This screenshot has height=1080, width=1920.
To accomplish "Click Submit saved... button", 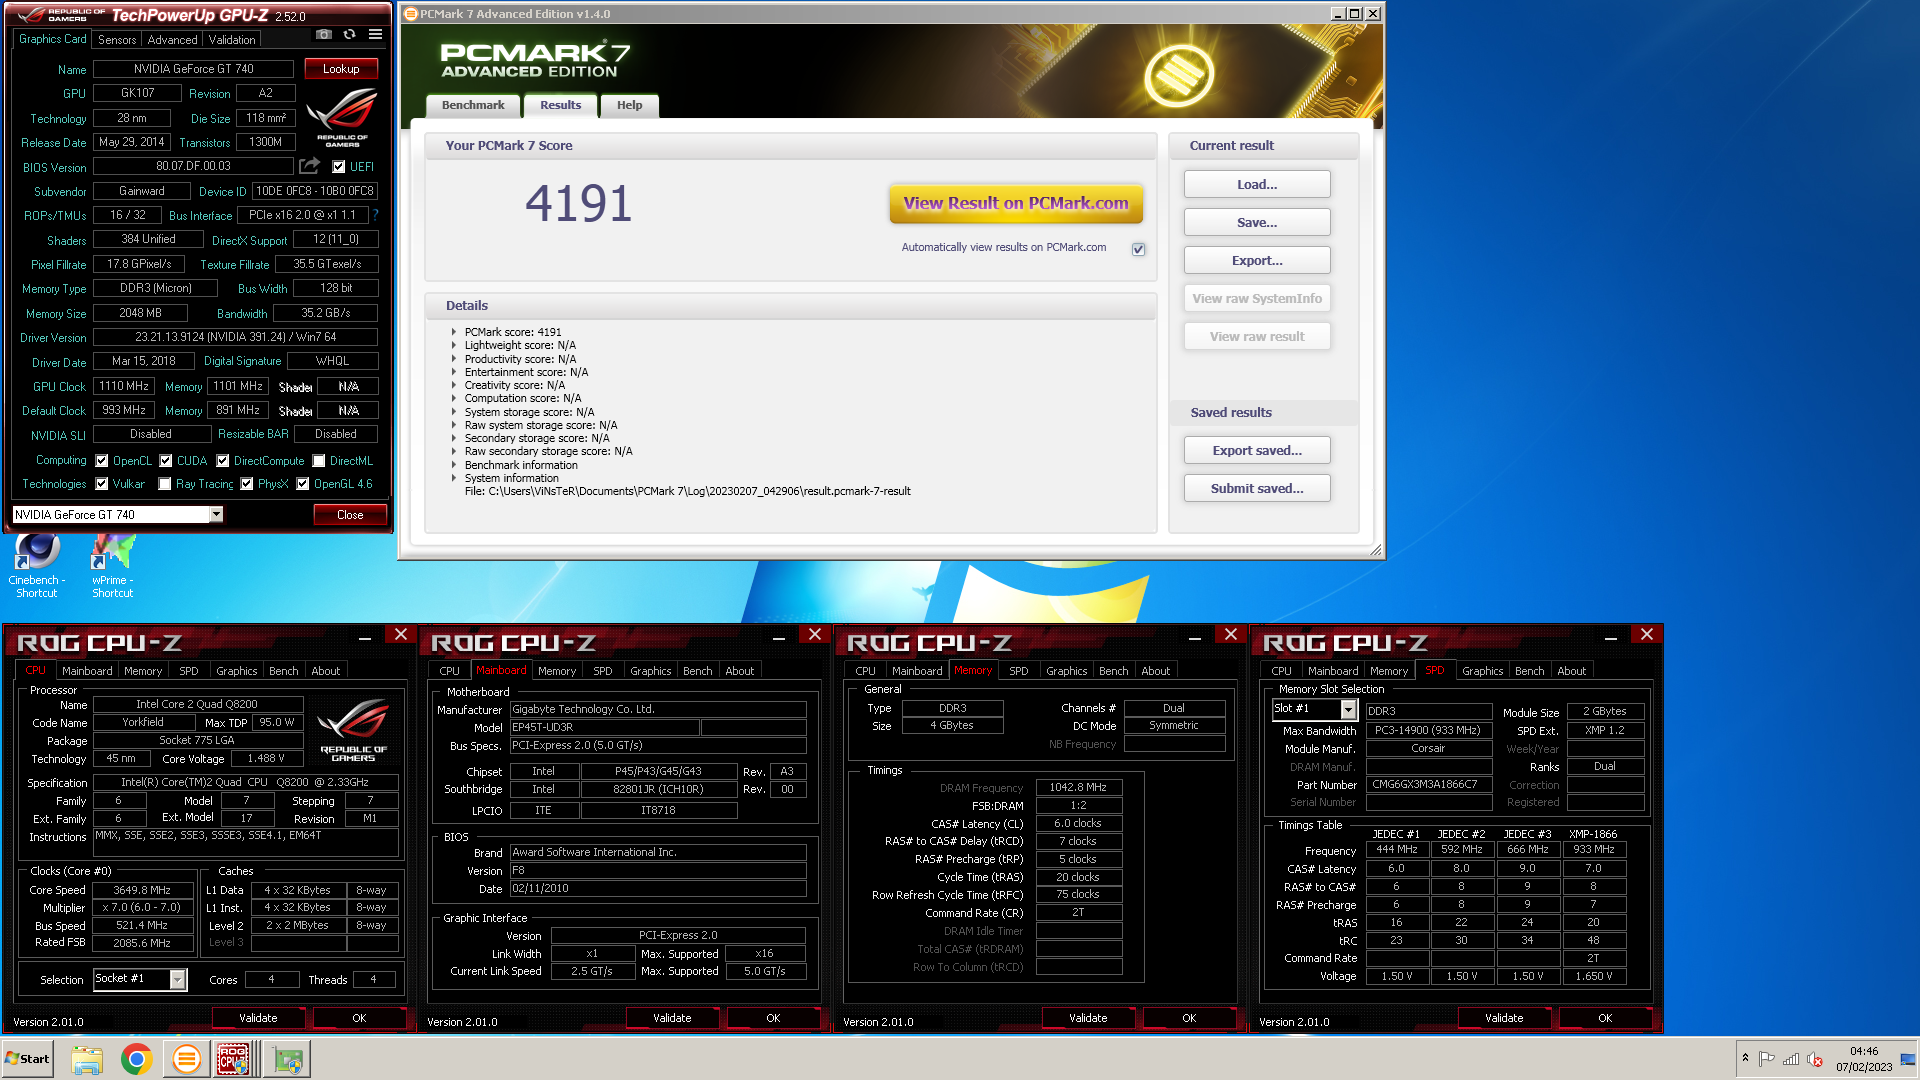I will pos(1257,488).
